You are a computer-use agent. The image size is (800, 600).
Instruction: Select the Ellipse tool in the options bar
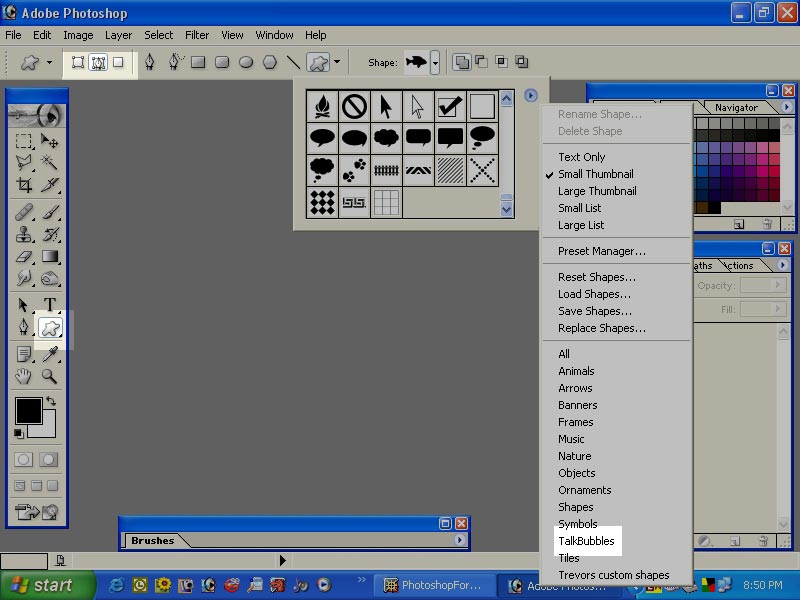pos(246,61)
